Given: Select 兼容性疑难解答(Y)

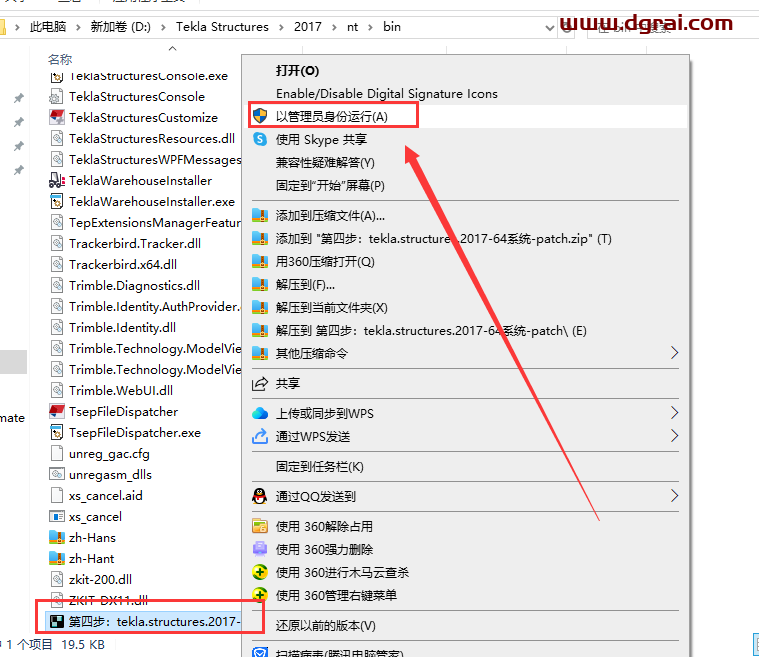Looking at the screenshot, I should pyautogui.click(x=325, y=163).
